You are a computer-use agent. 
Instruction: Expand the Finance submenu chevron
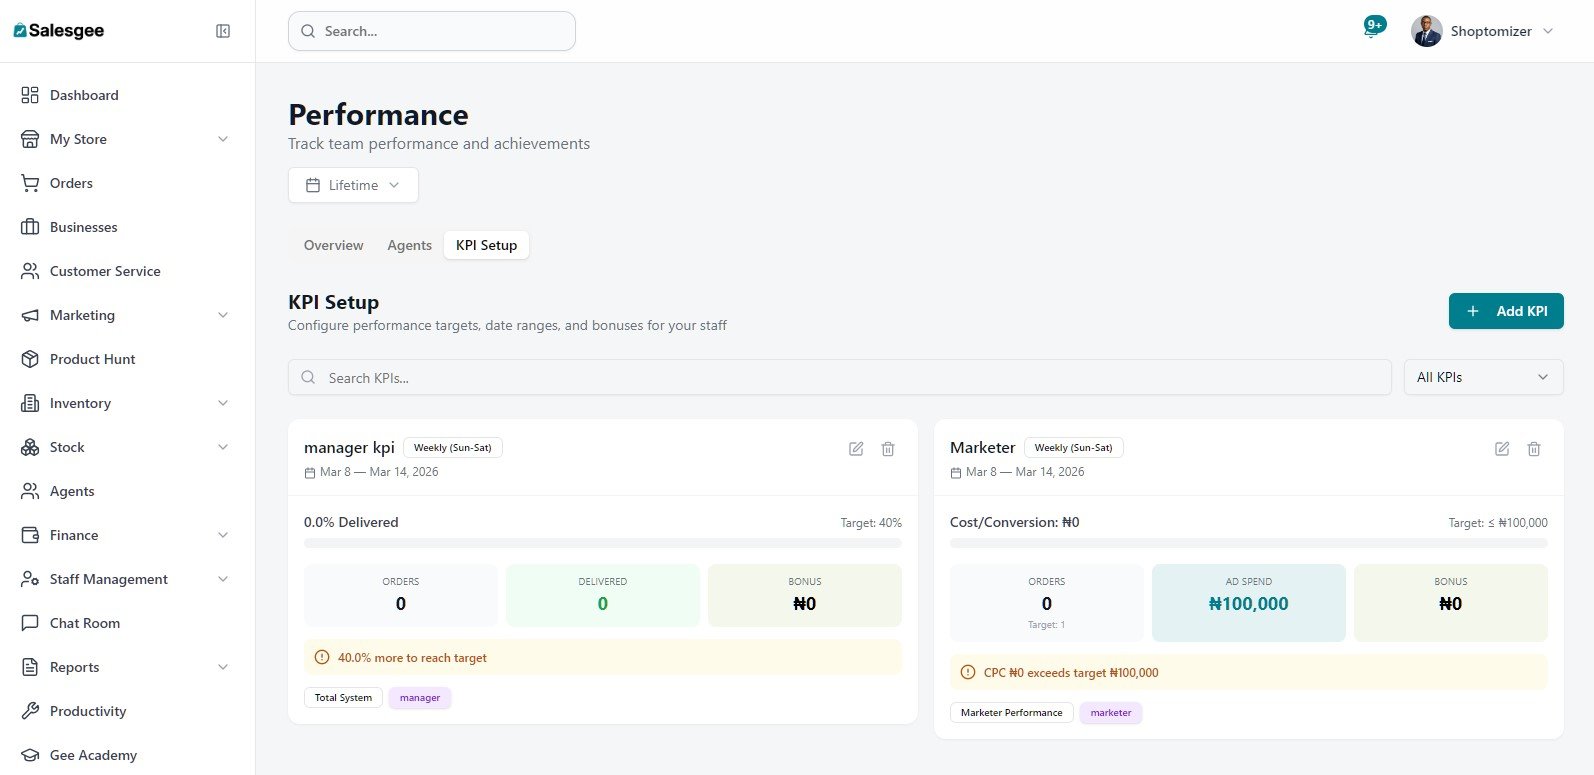(x=223, y=535)
